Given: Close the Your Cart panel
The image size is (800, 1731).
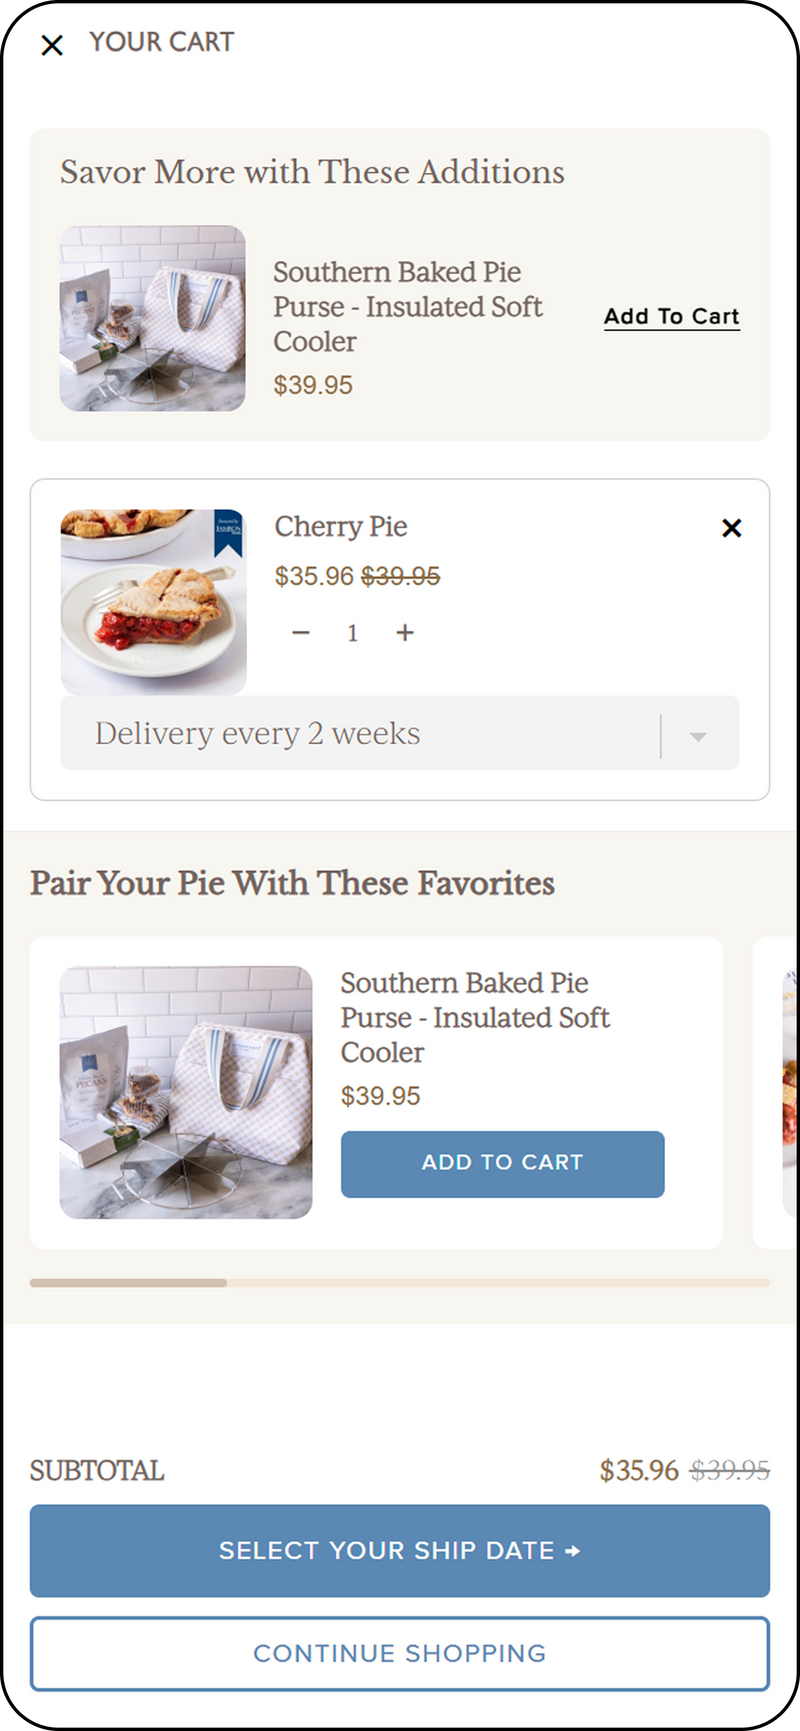Looking at the screenshot, I should (52, 45).
